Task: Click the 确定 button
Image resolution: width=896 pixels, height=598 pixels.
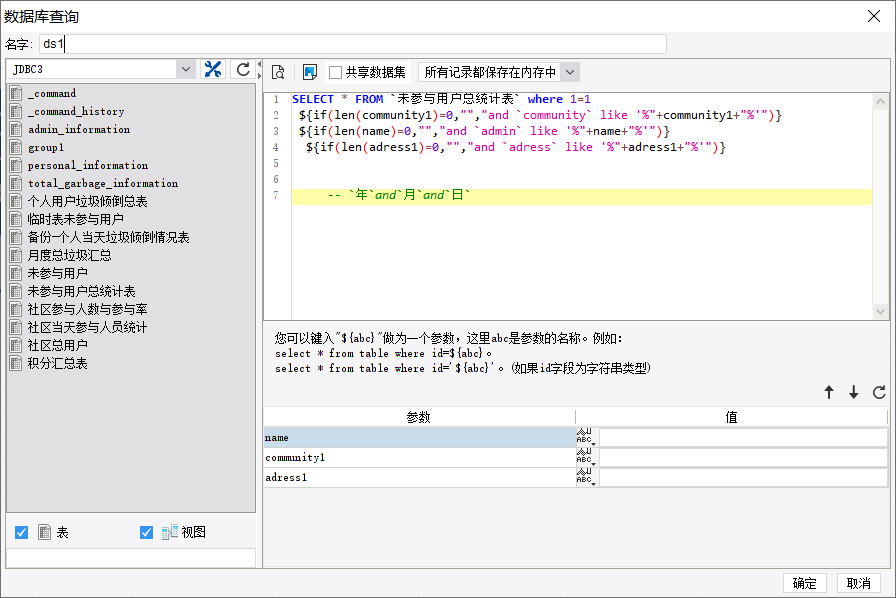Action: (804, 583)
